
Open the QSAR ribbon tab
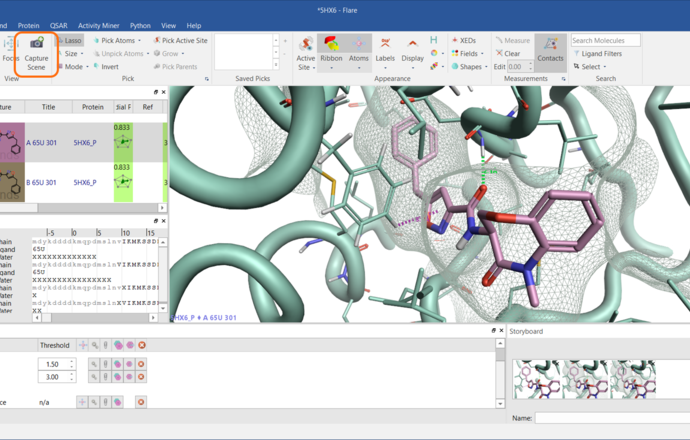tap(59, 26)
